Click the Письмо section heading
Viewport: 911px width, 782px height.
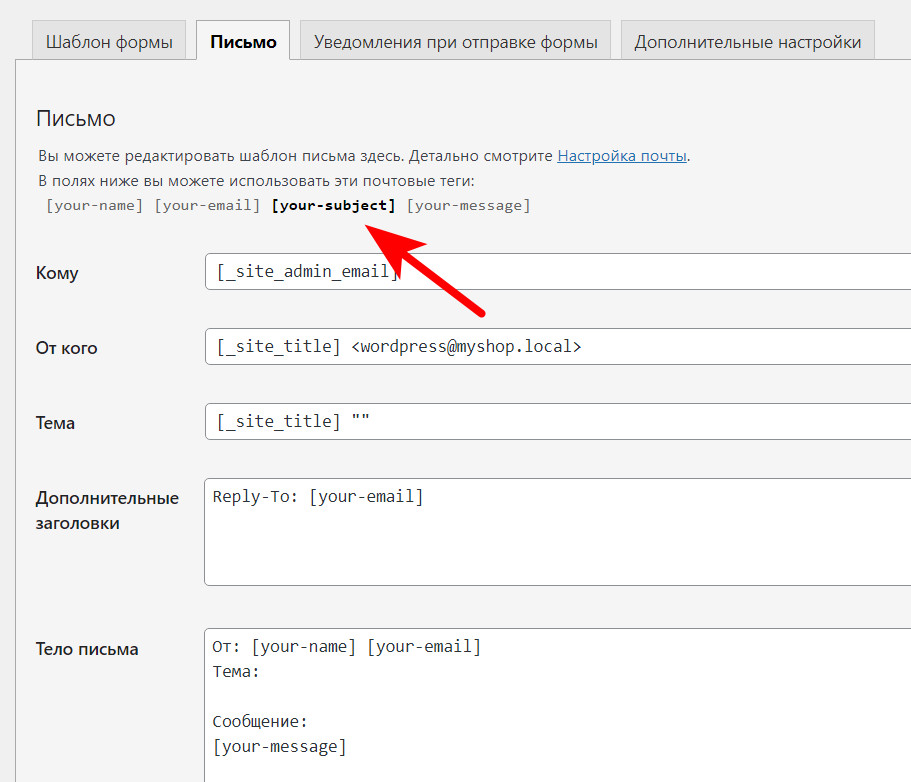coord(76,119)
